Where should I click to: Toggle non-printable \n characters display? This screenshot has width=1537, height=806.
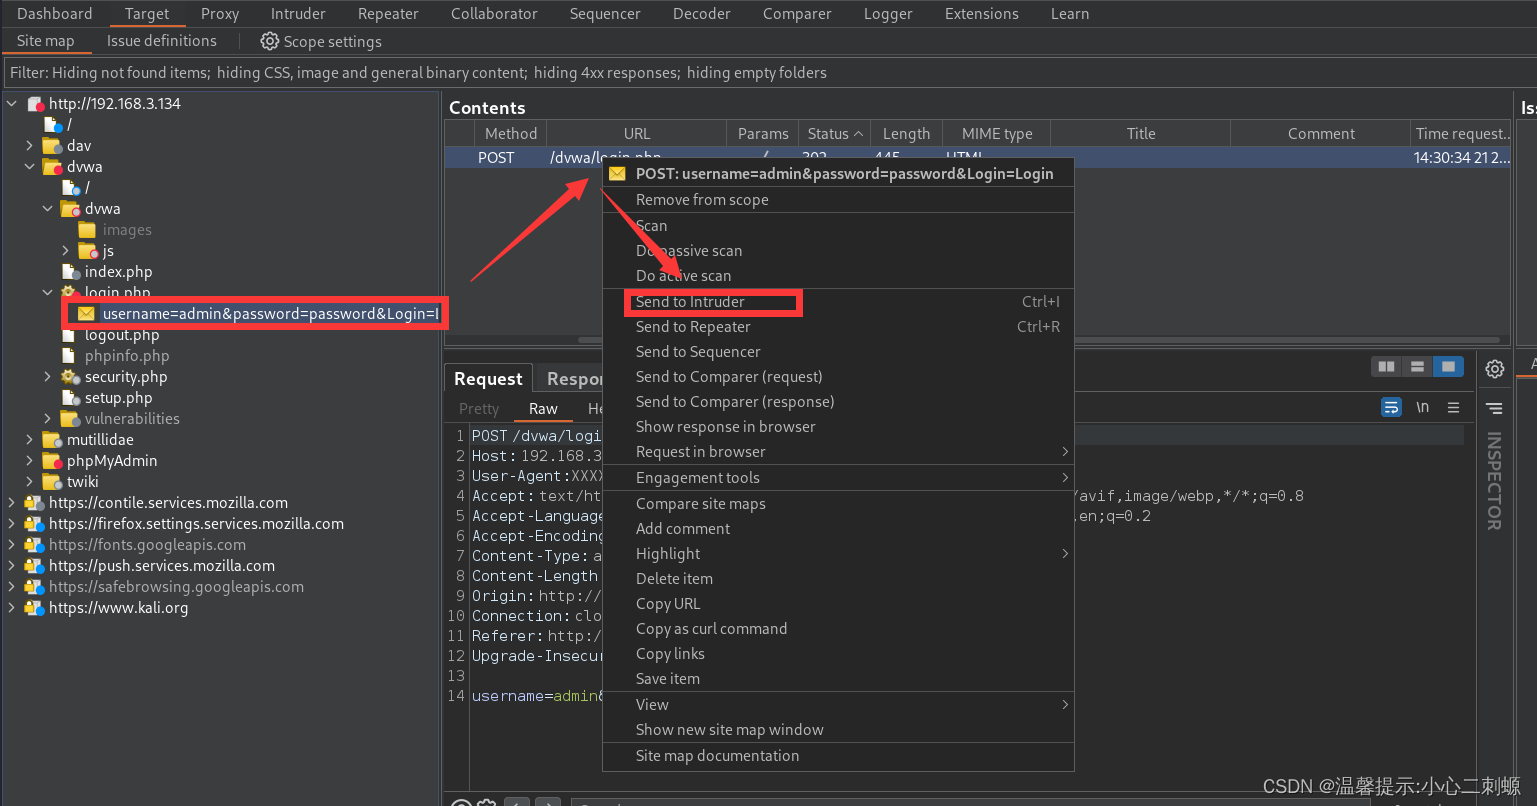(x=1422, y=407)
